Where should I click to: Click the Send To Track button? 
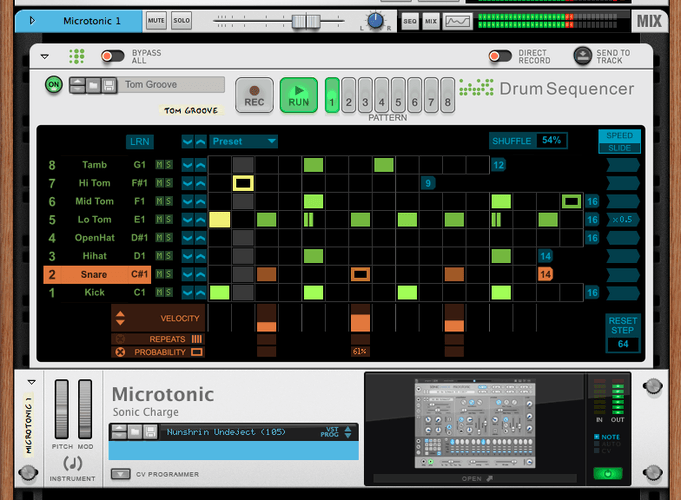pyautogui.click(x=582, y=56)
